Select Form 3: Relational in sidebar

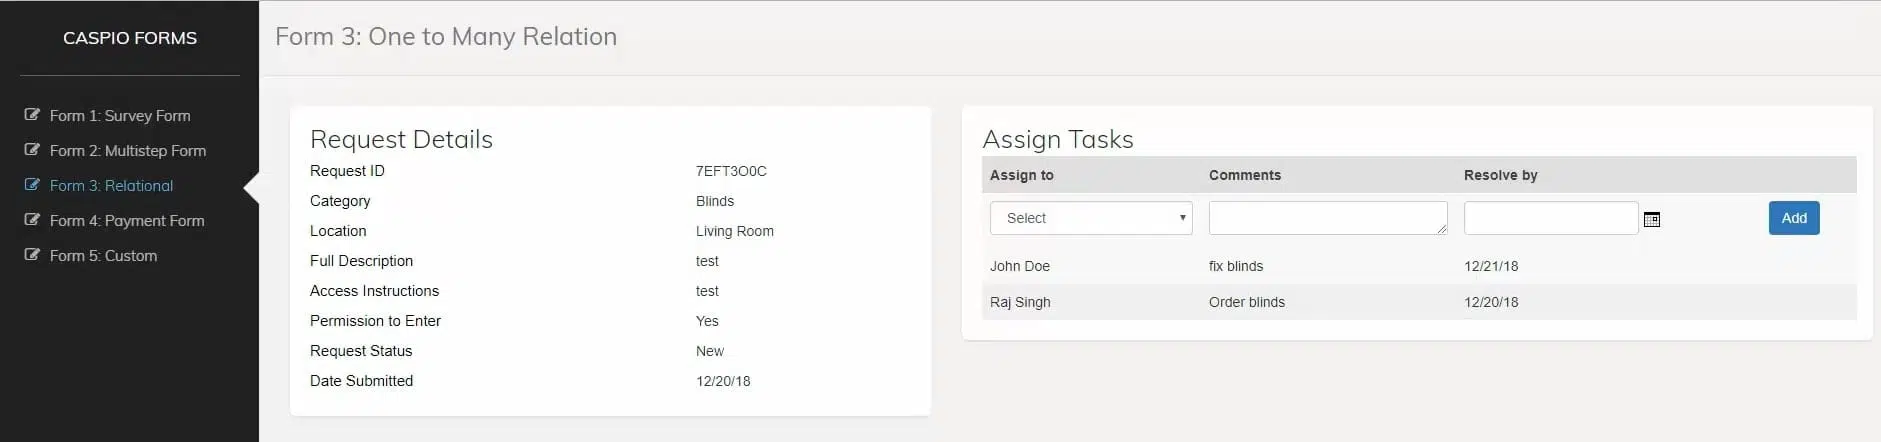click(111, 186)
